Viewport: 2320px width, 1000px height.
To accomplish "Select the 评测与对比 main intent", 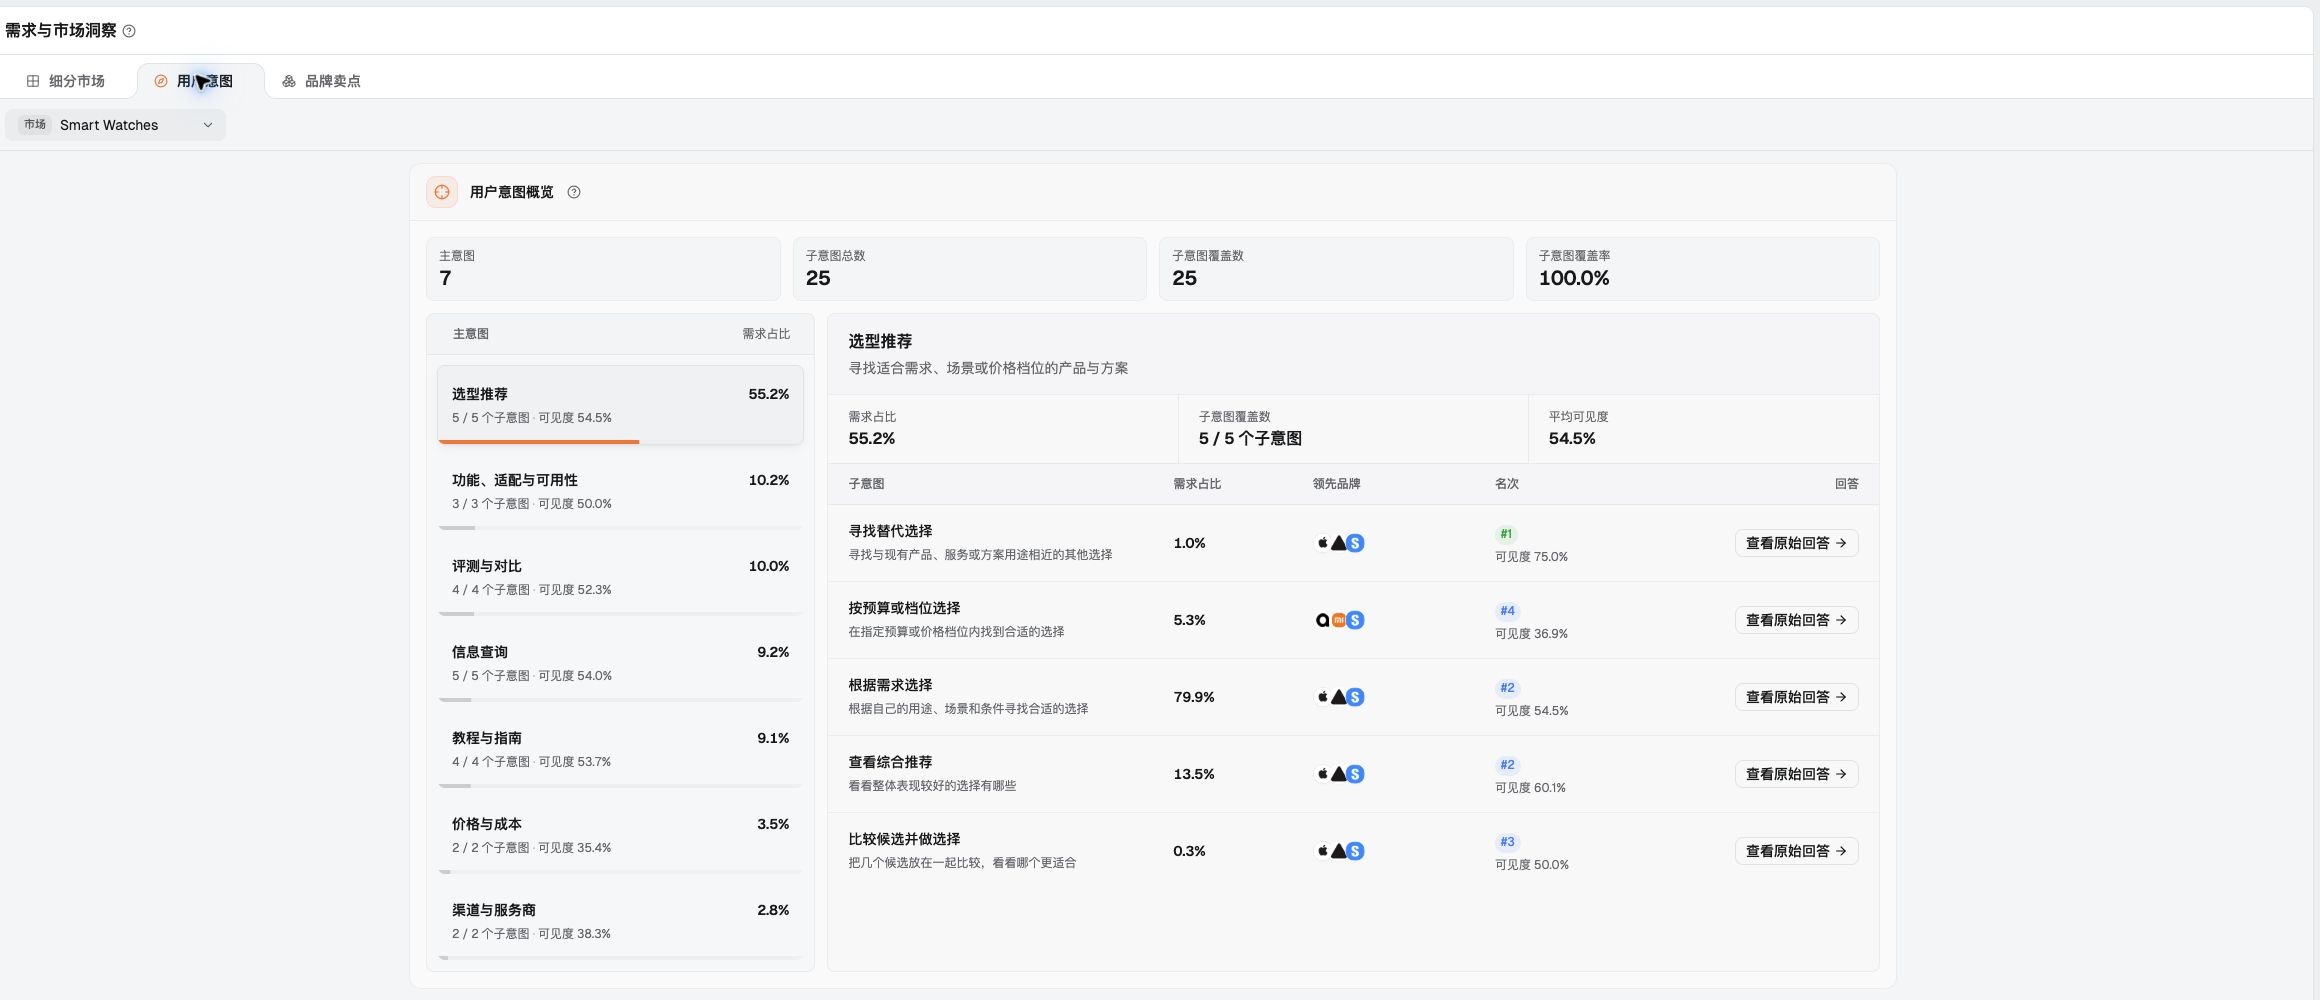I will pyautogui.click(x=620, y=577).
